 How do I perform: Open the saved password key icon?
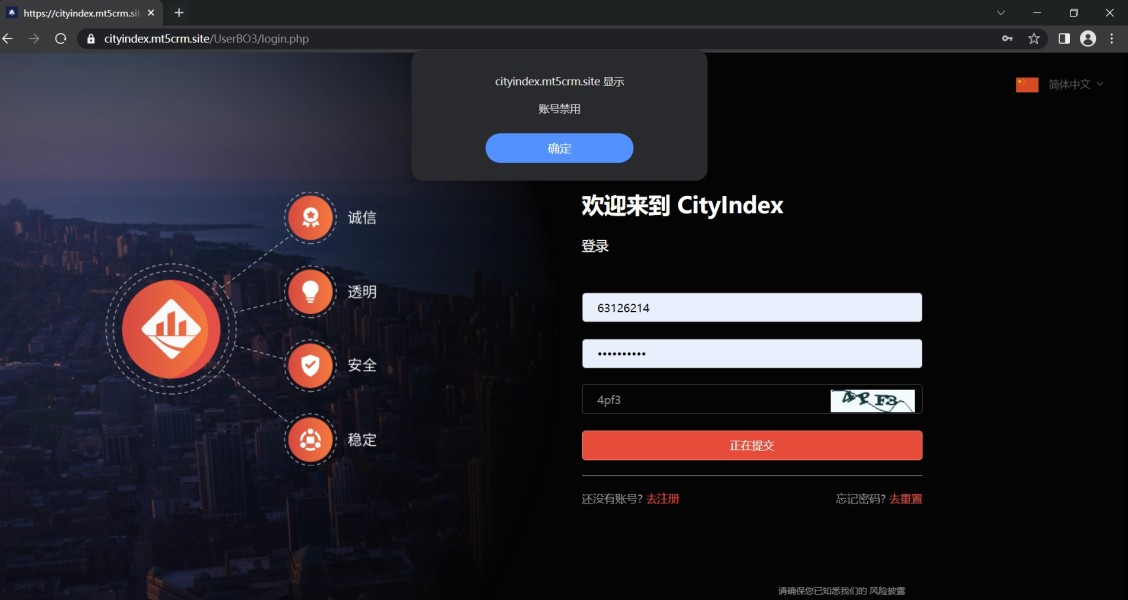pos(1007,39)
